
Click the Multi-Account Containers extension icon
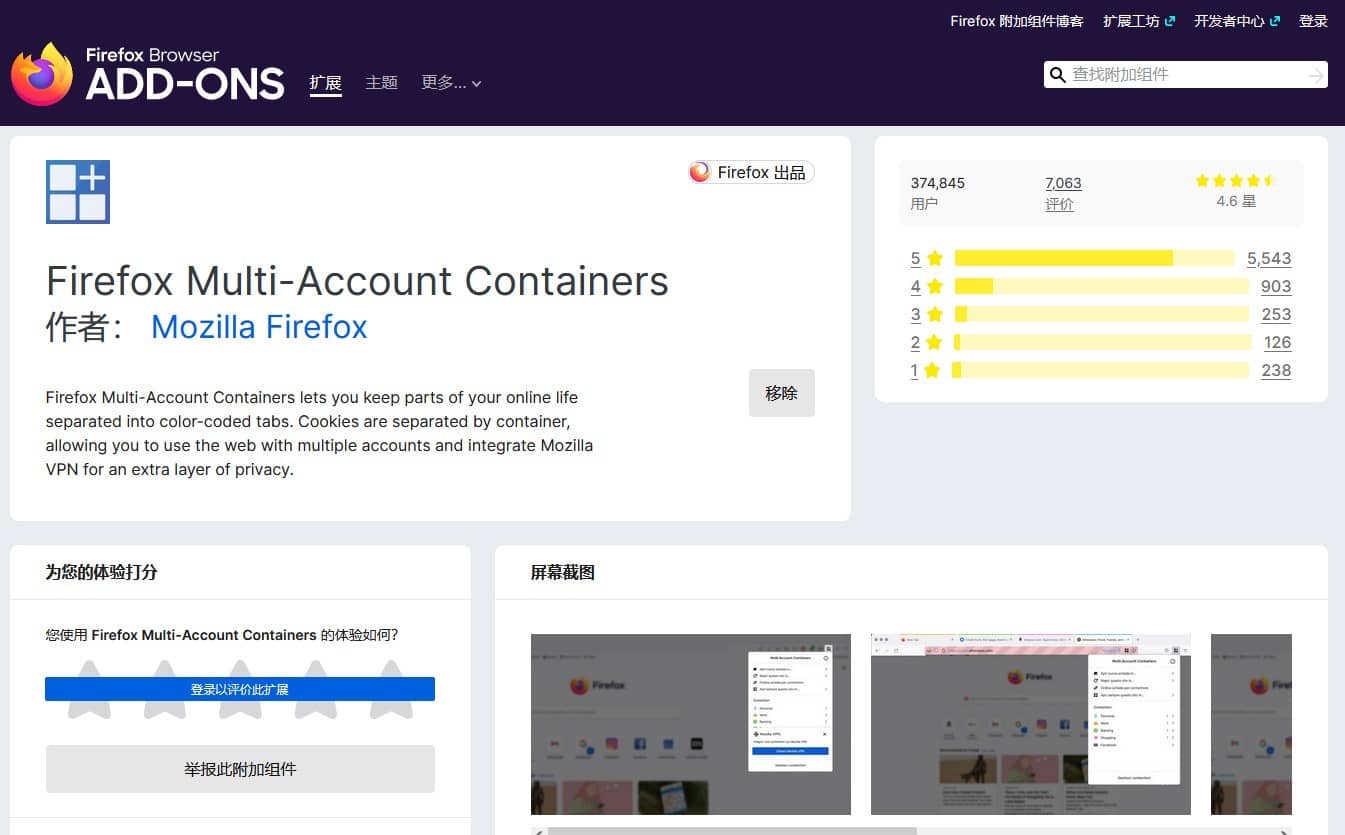[x=78, y=192]
